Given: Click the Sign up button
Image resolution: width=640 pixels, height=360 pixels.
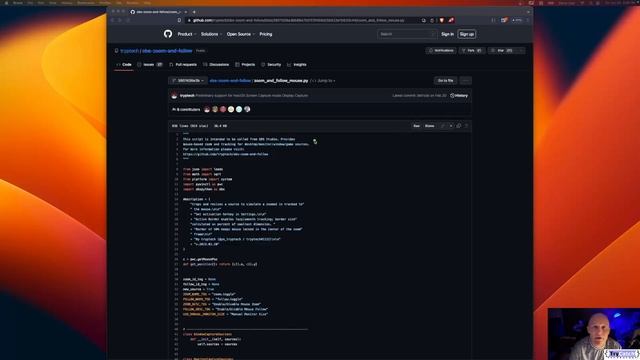Looking at the screenshot, I should pos(467,34).
